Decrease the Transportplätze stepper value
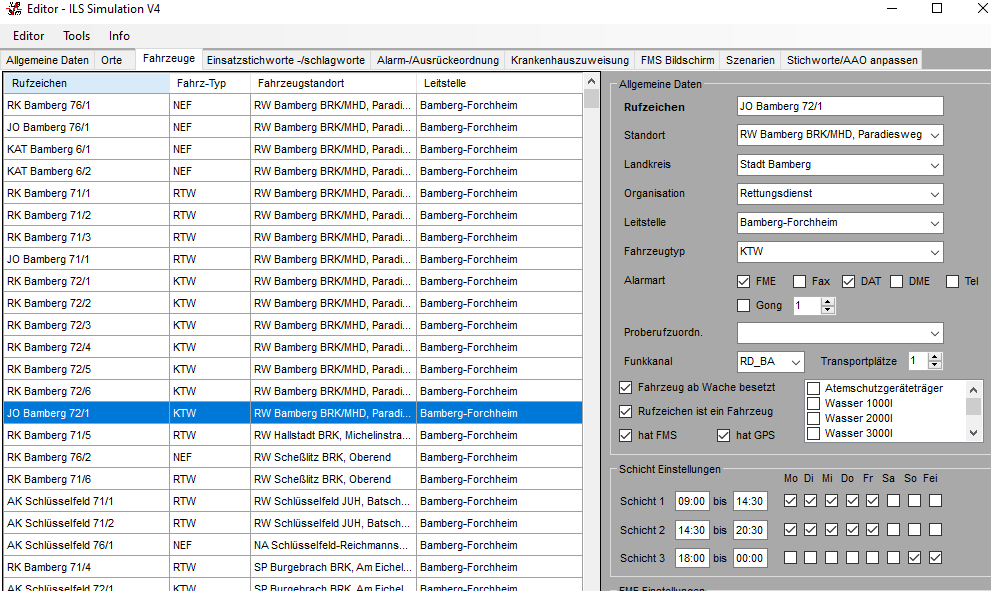This screenshot has width=991, height=591. point(937,366)
